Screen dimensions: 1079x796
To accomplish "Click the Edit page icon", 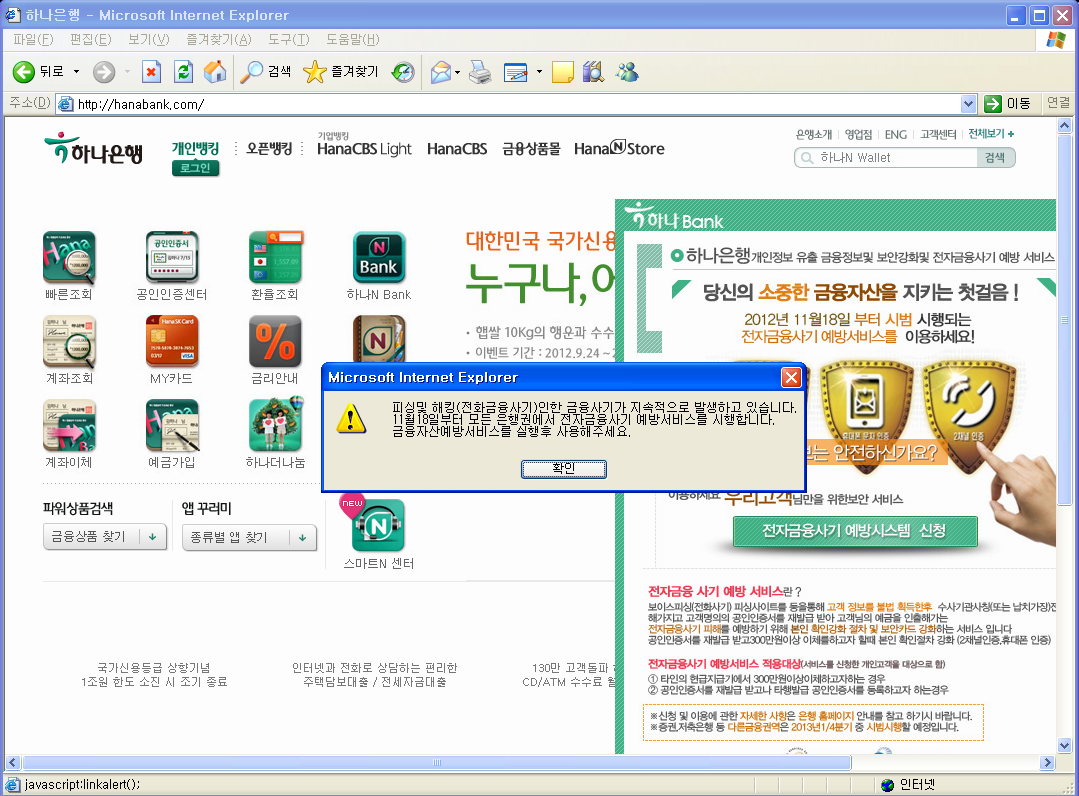I will (515, 72).
